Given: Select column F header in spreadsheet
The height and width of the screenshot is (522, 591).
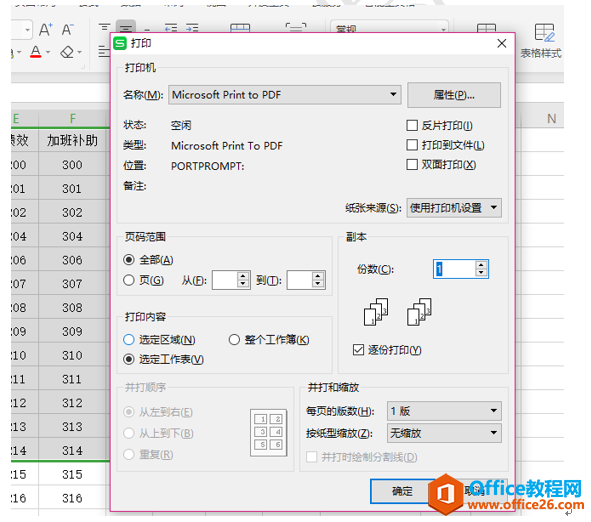Looking at the screenshot, I should pyautogui.click(x=72, y=119).
